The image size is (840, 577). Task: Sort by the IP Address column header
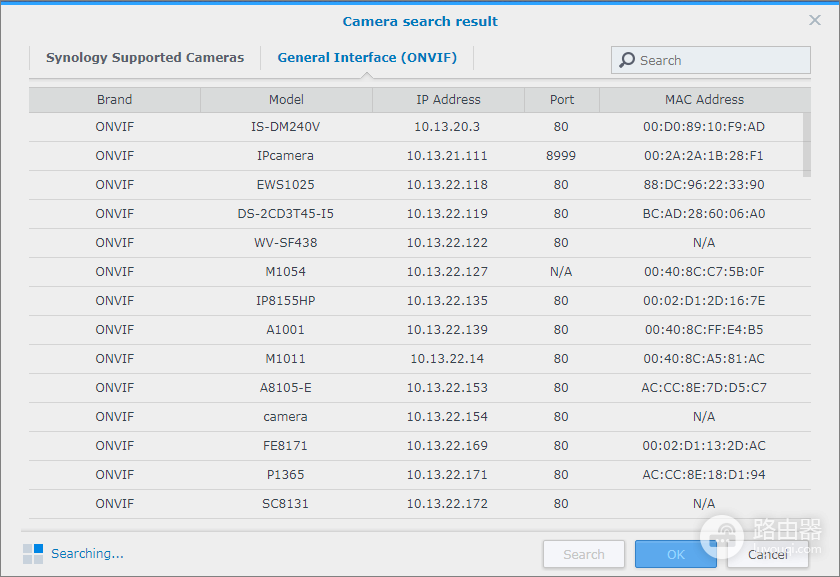[x=448, y=100]
